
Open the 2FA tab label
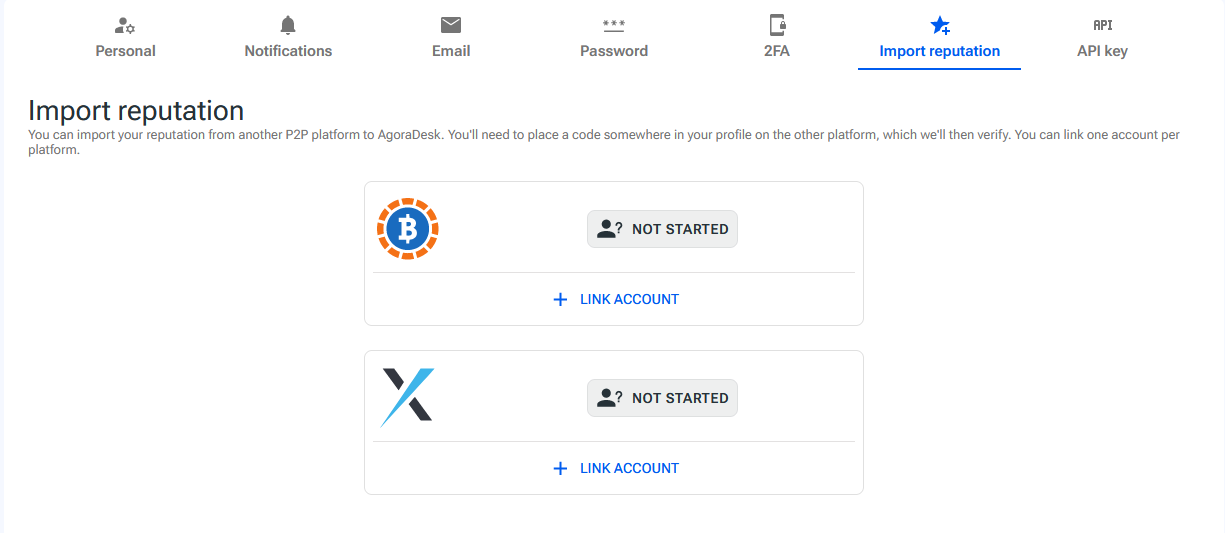point(777,51)
